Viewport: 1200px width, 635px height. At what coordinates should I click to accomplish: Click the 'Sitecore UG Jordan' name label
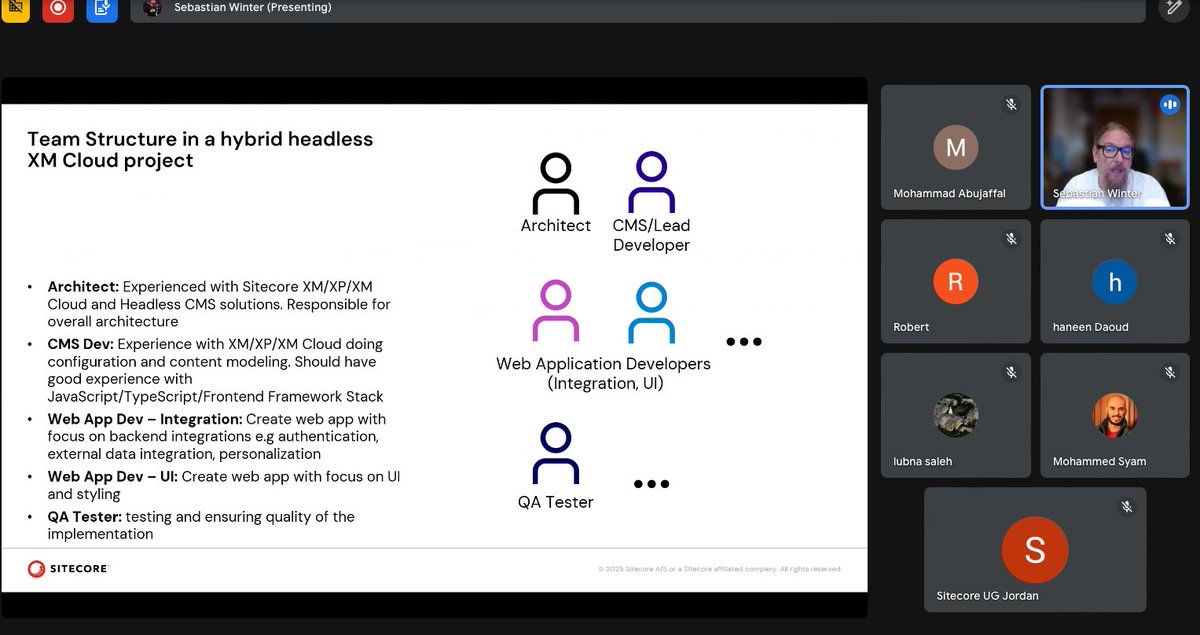(x=987, y=596)
